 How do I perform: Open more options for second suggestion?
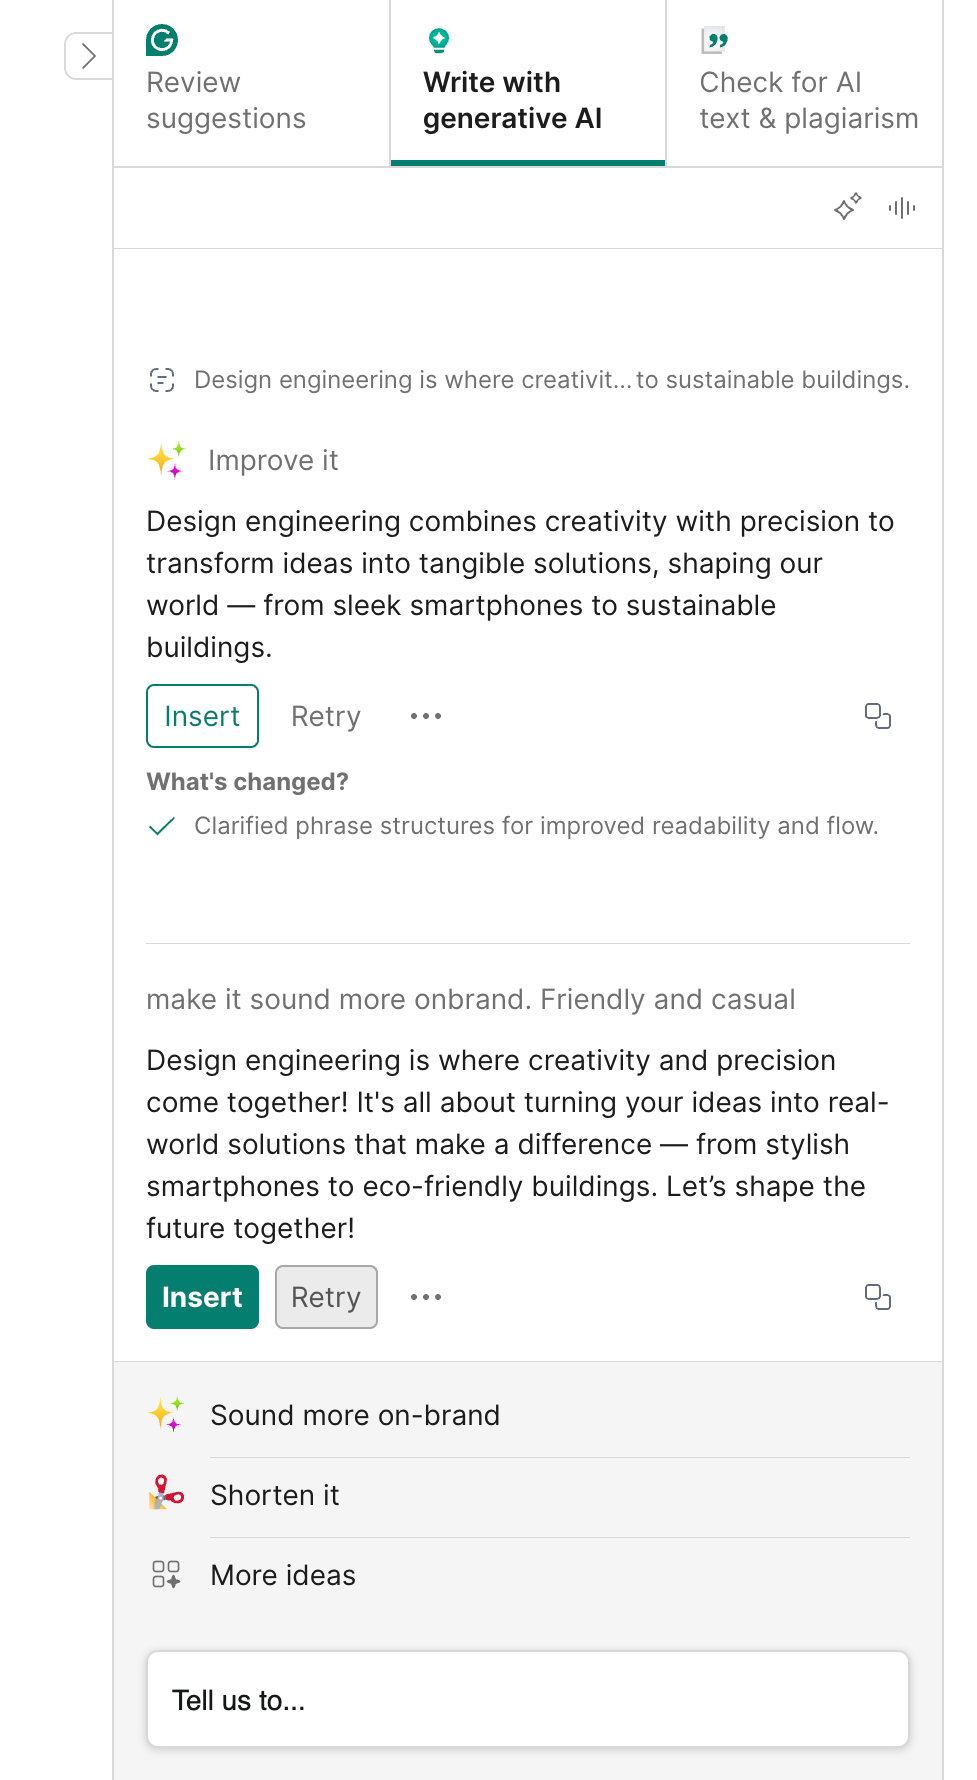(x=426, y=1297)
